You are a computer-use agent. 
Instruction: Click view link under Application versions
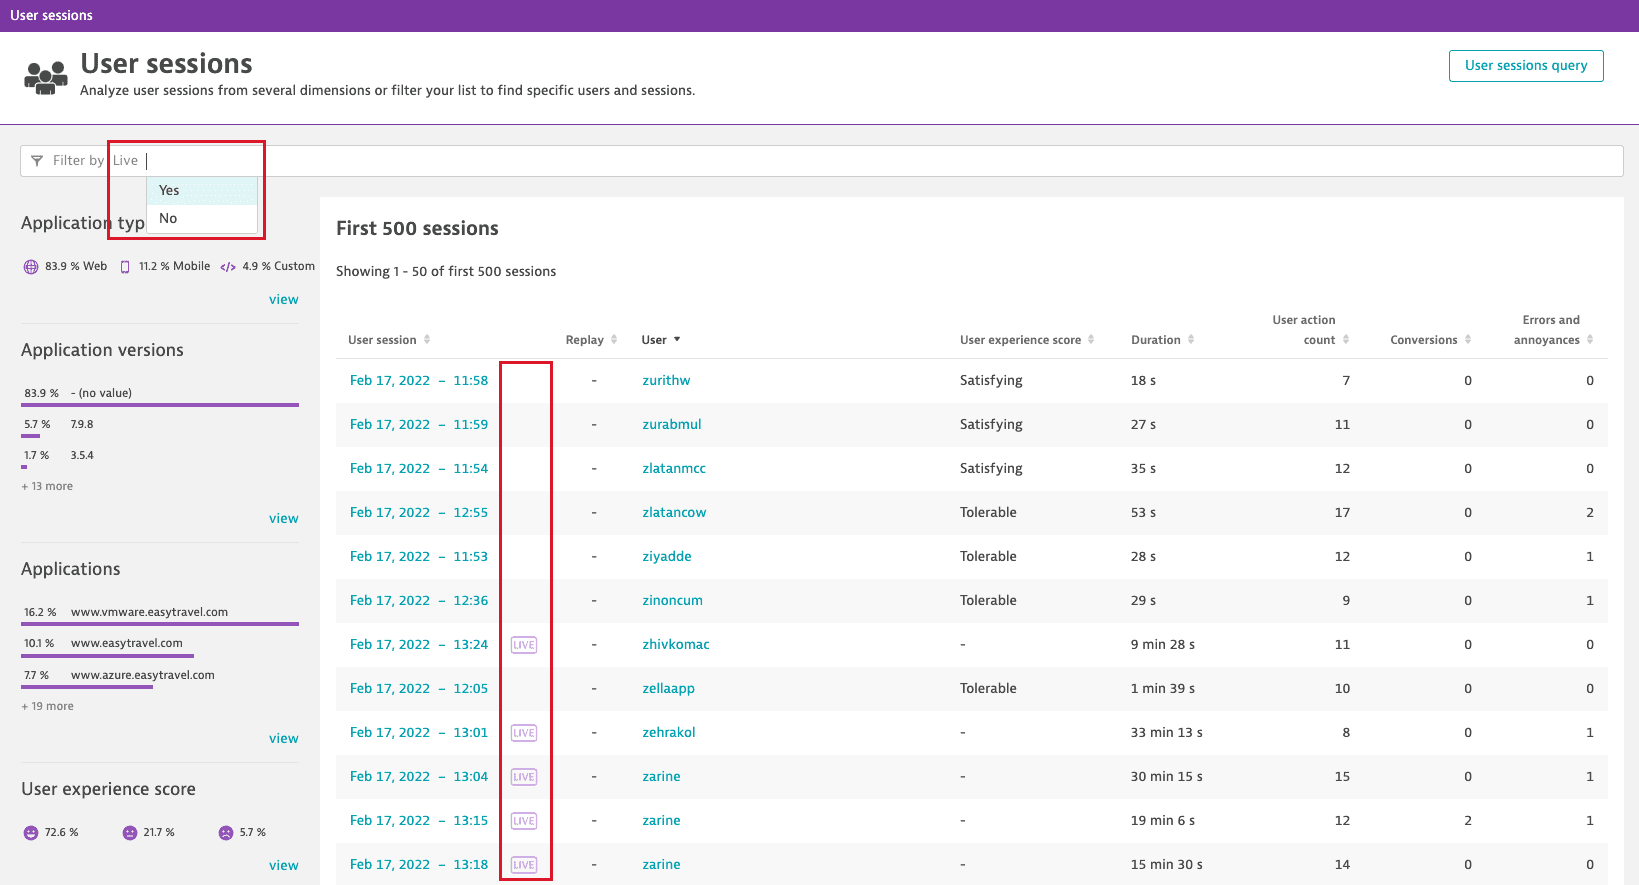click(283, 518)
